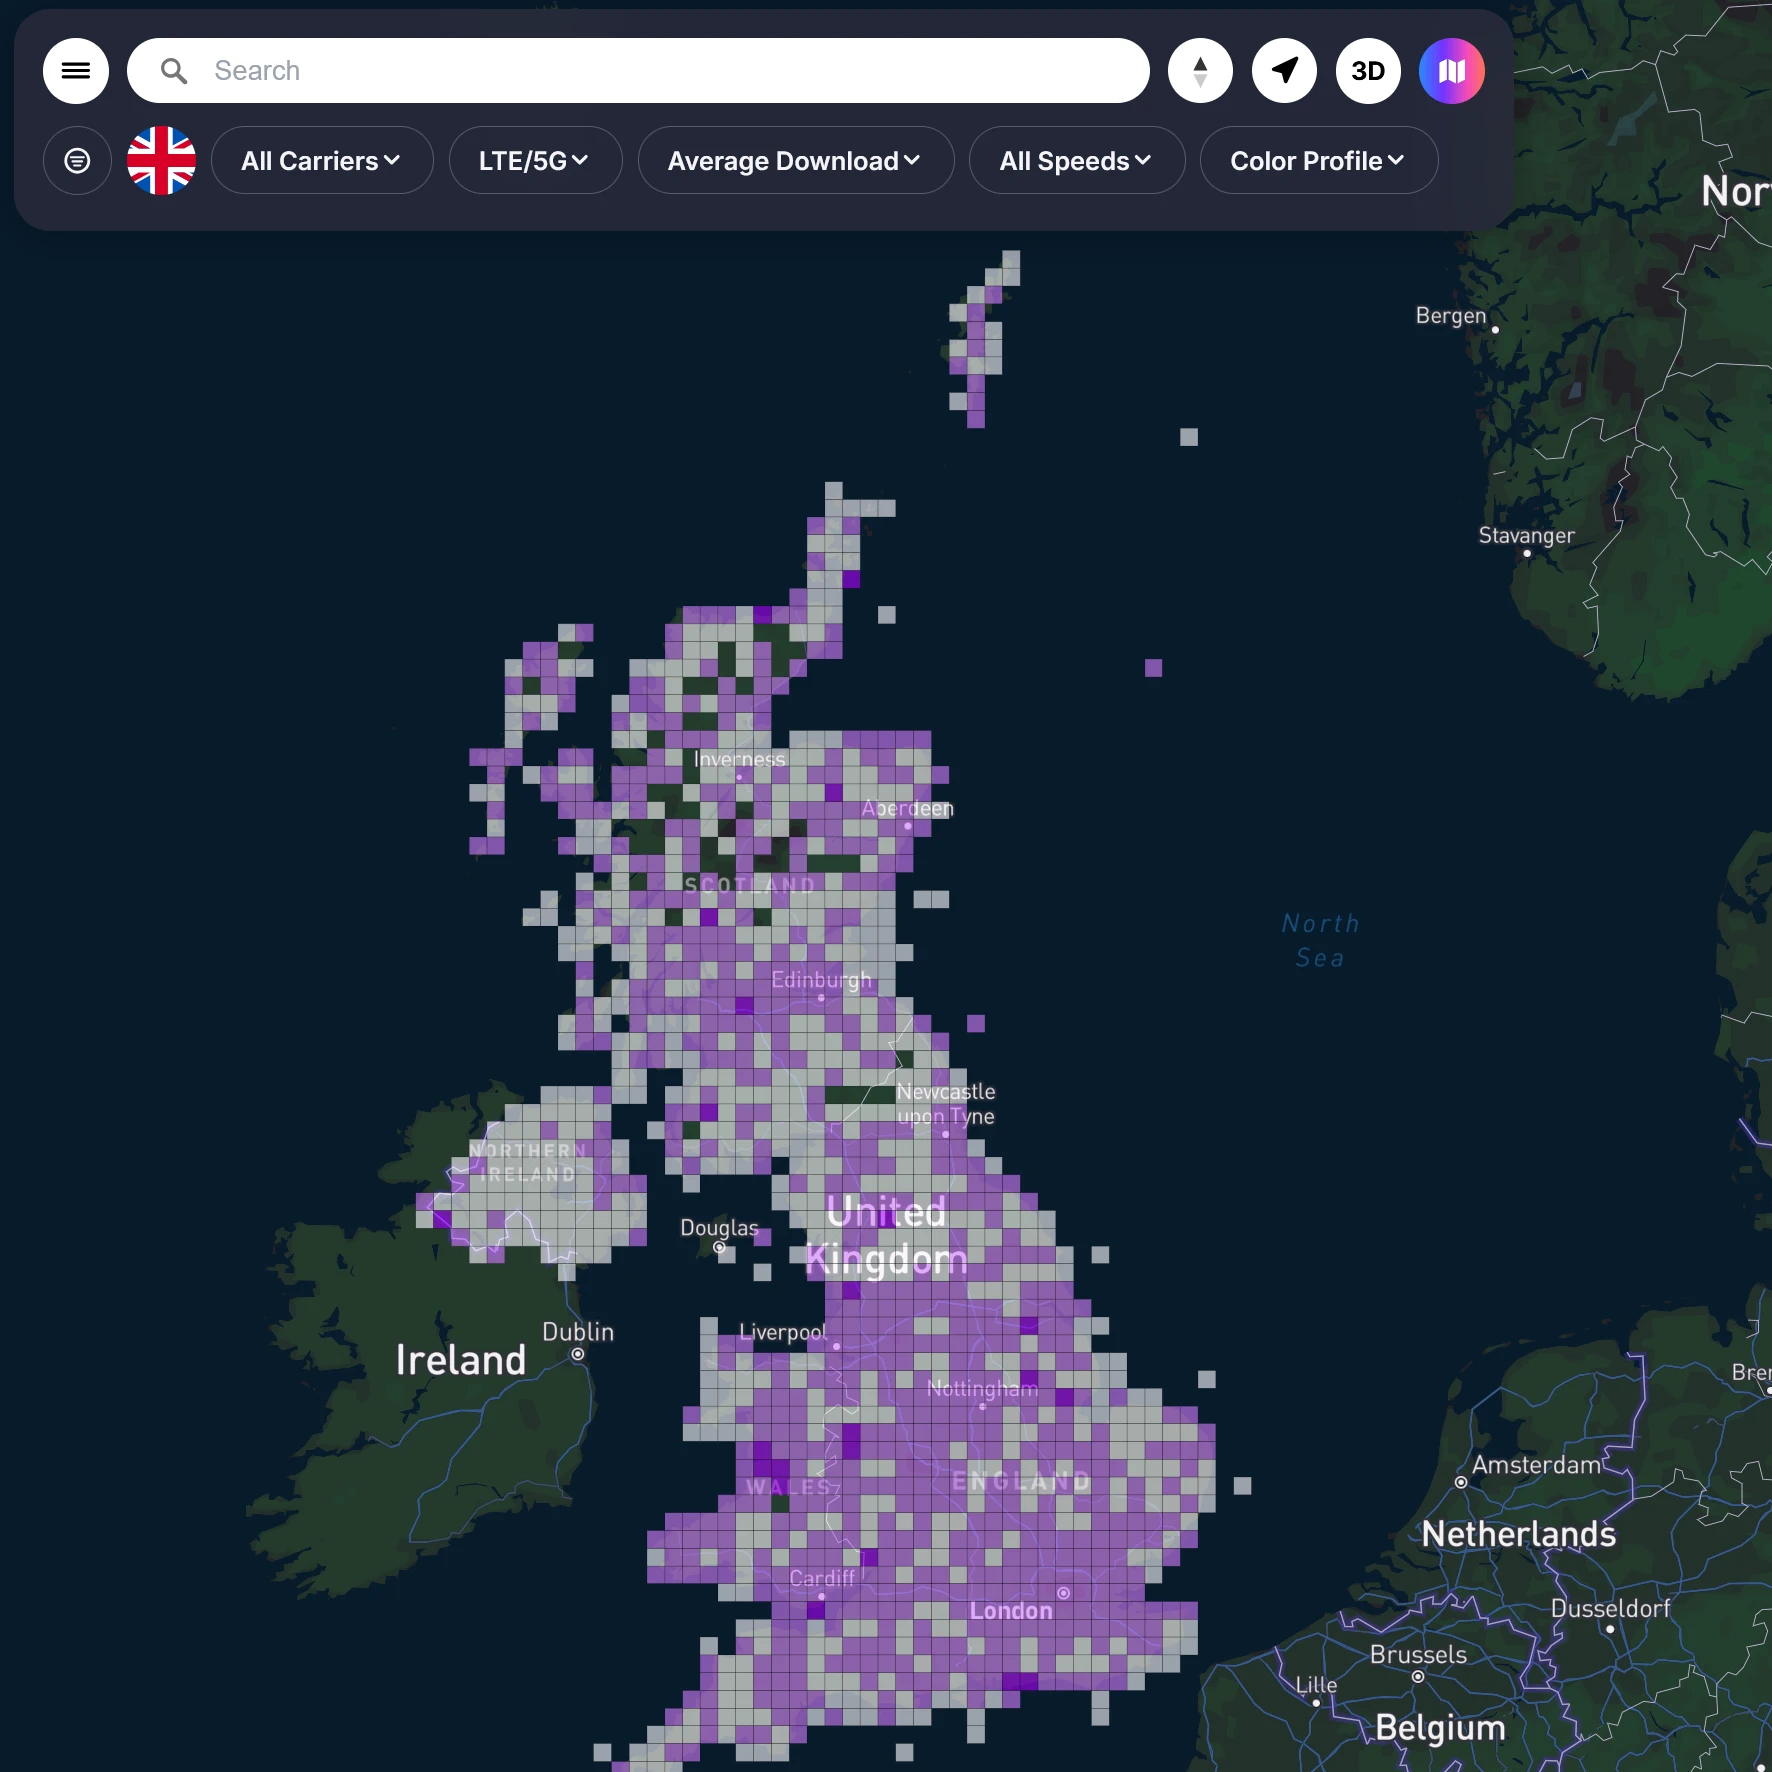Select the Amsterdam map label
This screenshot has height=1772, width=1772.
[1536, 1465]
